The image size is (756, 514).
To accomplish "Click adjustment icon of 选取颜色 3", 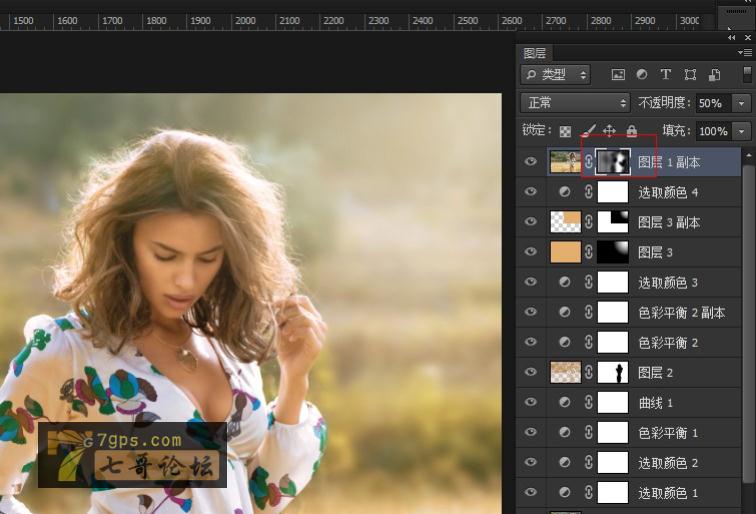I will (565, 282).
